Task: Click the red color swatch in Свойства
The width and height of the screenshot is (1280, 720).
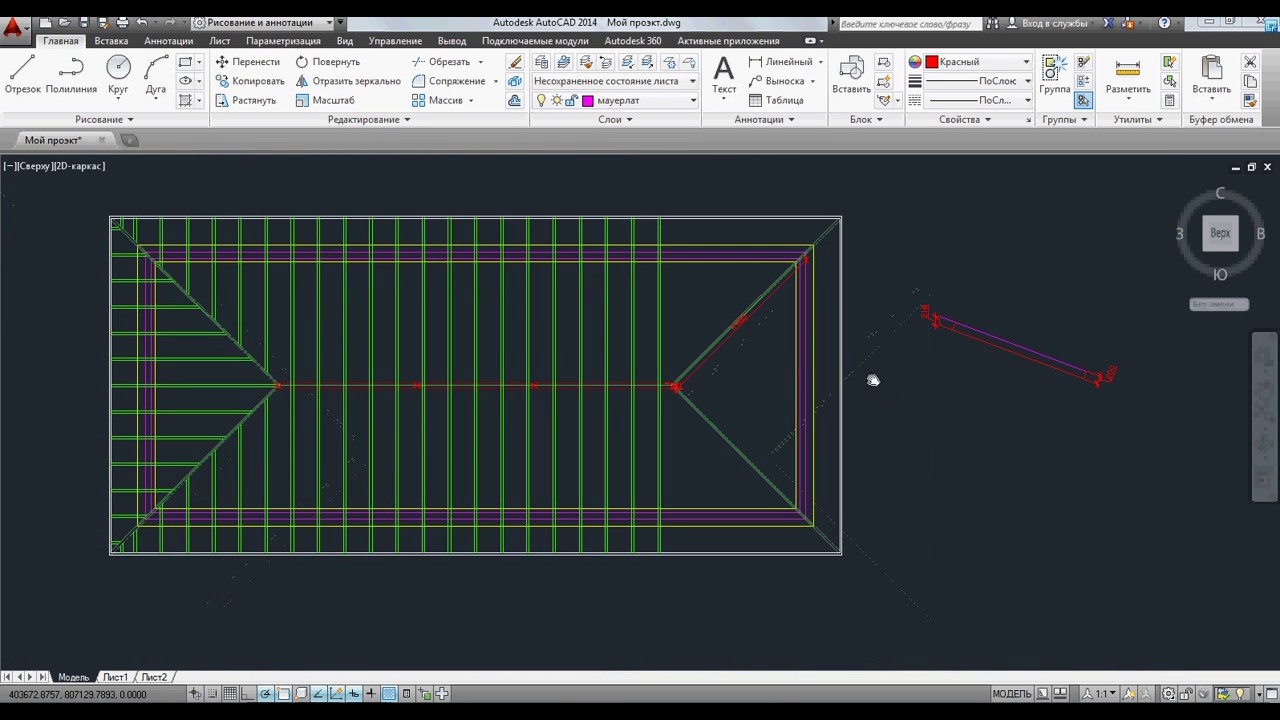Action: click(x=931, y=62)
